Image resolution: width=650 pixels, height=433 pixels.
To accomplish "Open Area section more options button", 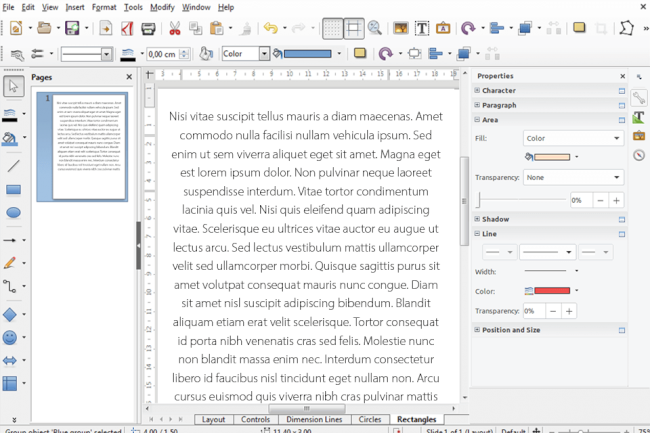I will click(x=622, y=120).
